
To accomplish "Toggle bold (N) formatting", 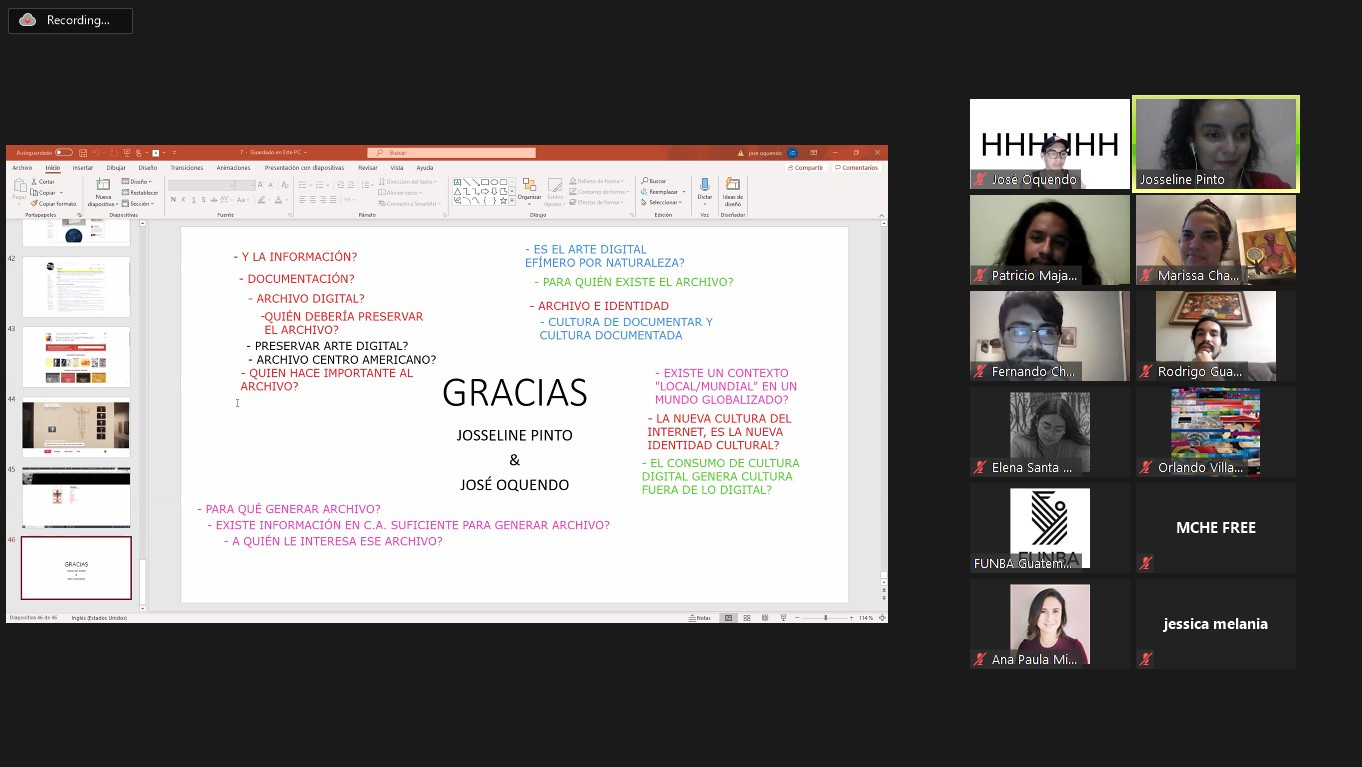I will pyautogui.click(x=173, y=200).
